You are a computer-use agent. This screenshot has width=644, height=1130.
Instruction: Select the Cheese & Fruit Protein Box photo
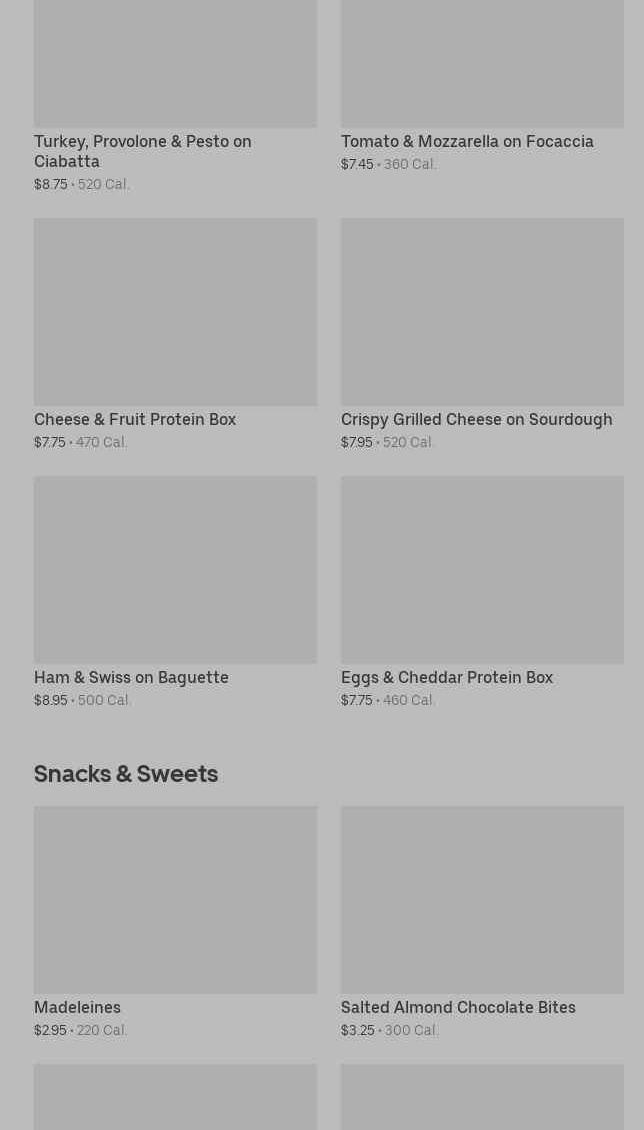[x=175, y=312]
